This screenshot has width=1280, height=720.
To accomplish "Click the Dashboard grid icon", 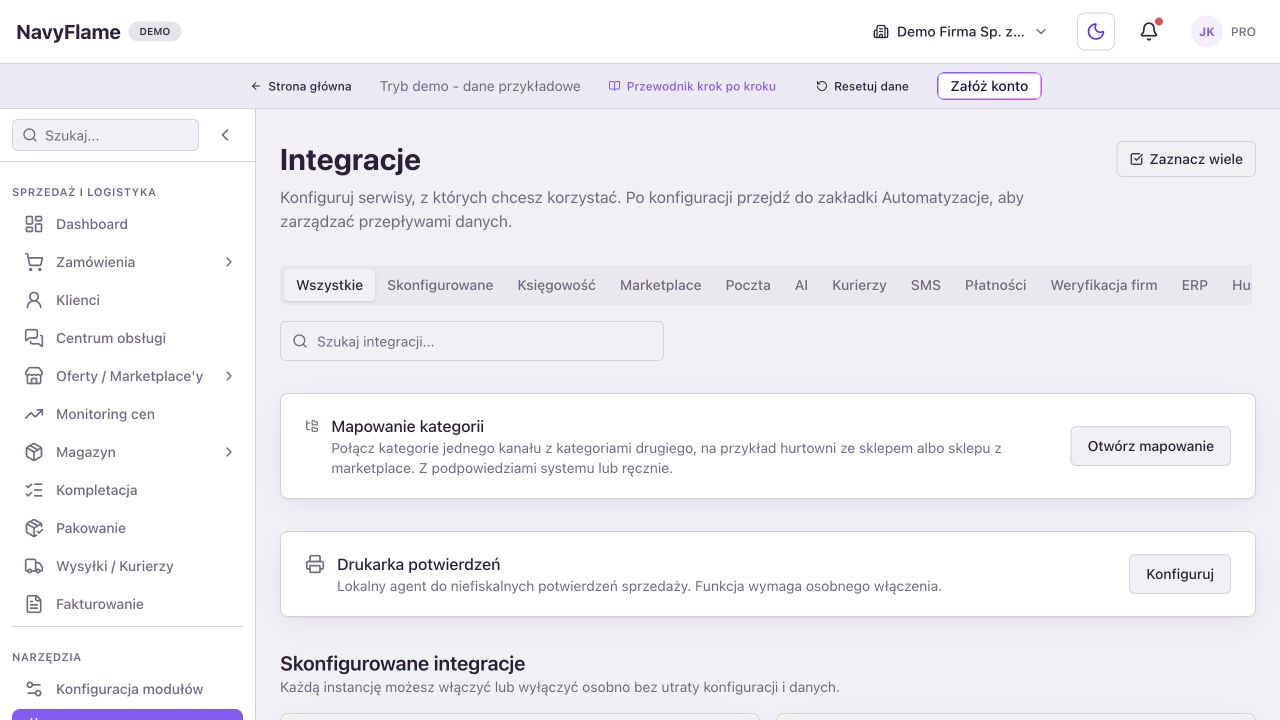I will coord(34,224).
